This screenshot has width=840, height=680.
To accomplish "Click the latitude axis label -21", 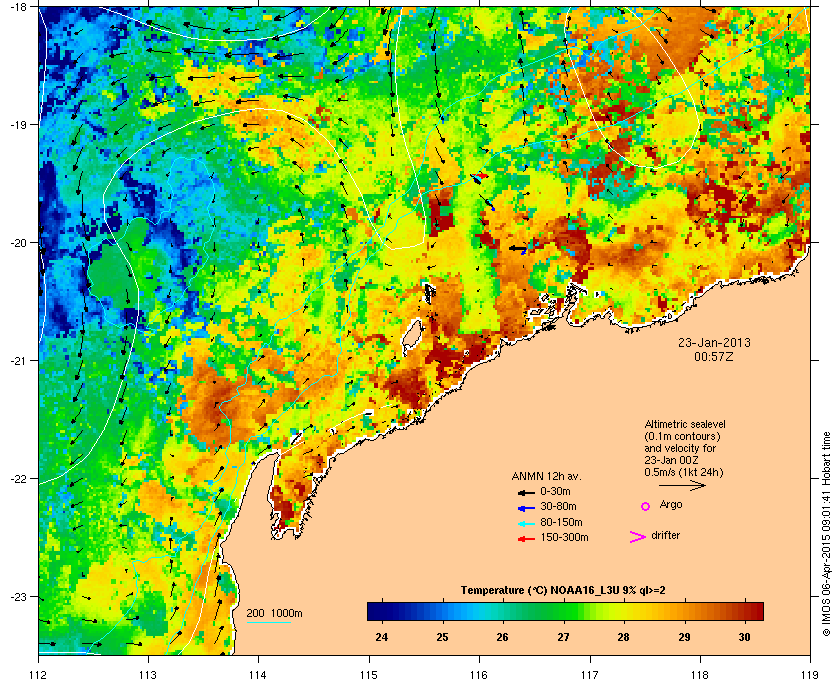I will pyautogui.click(x=17, y=360).
